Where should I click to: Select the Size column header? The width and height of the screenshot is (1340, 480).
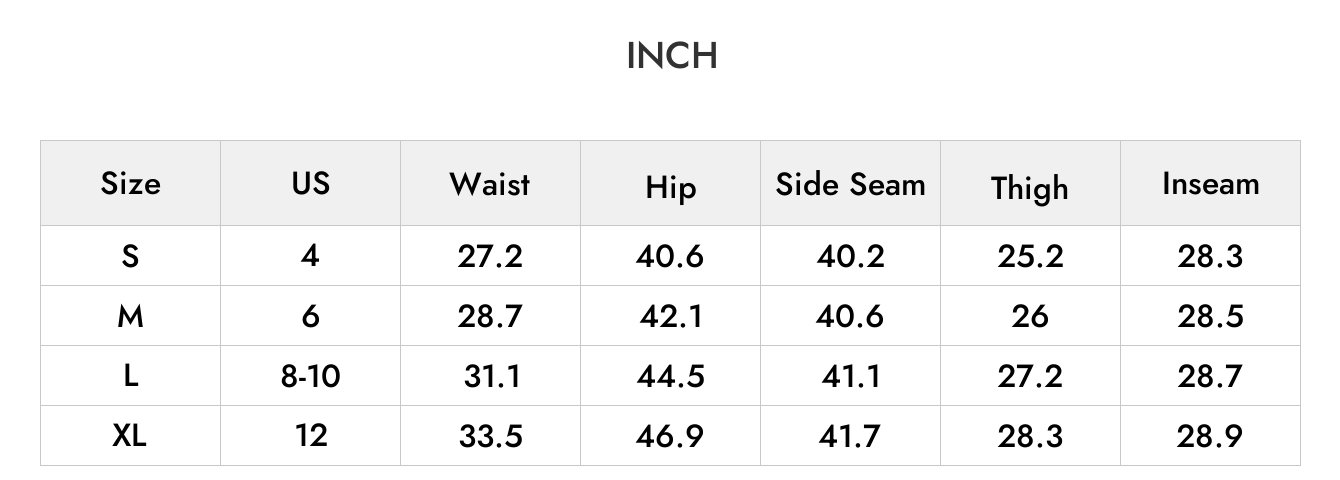coord(130,184)
